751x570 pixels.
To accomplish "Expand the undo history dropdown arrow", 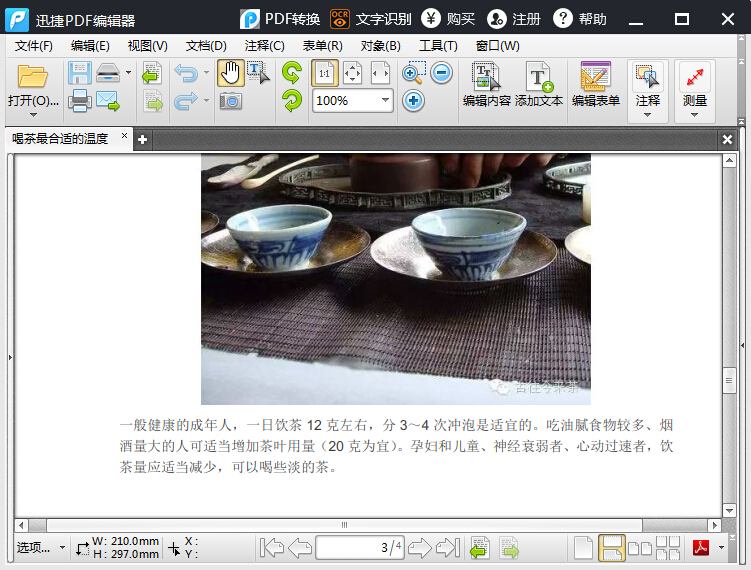I will [x=206, y=73].
